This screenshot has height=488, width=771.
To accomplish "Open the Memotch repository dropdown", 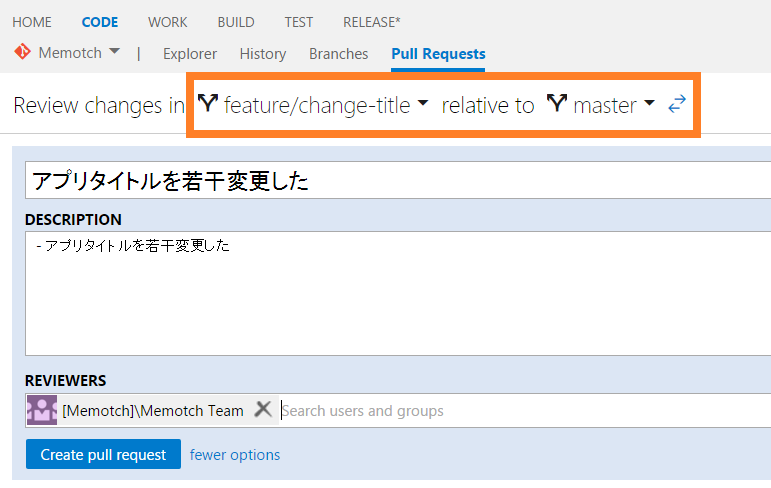I will 114,52.
